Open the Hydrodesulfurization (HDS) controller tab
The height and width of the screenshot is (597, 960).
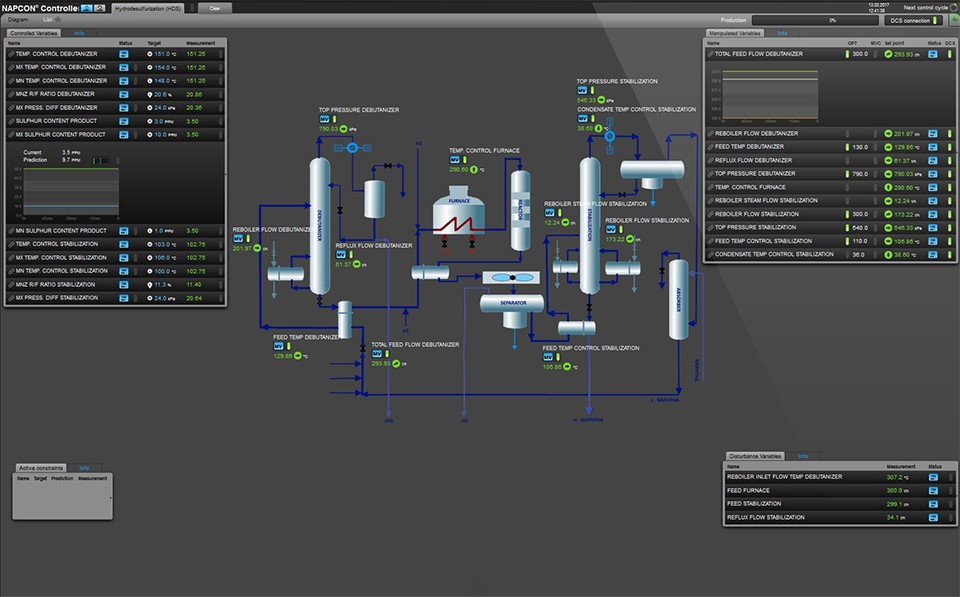(148, 7)
